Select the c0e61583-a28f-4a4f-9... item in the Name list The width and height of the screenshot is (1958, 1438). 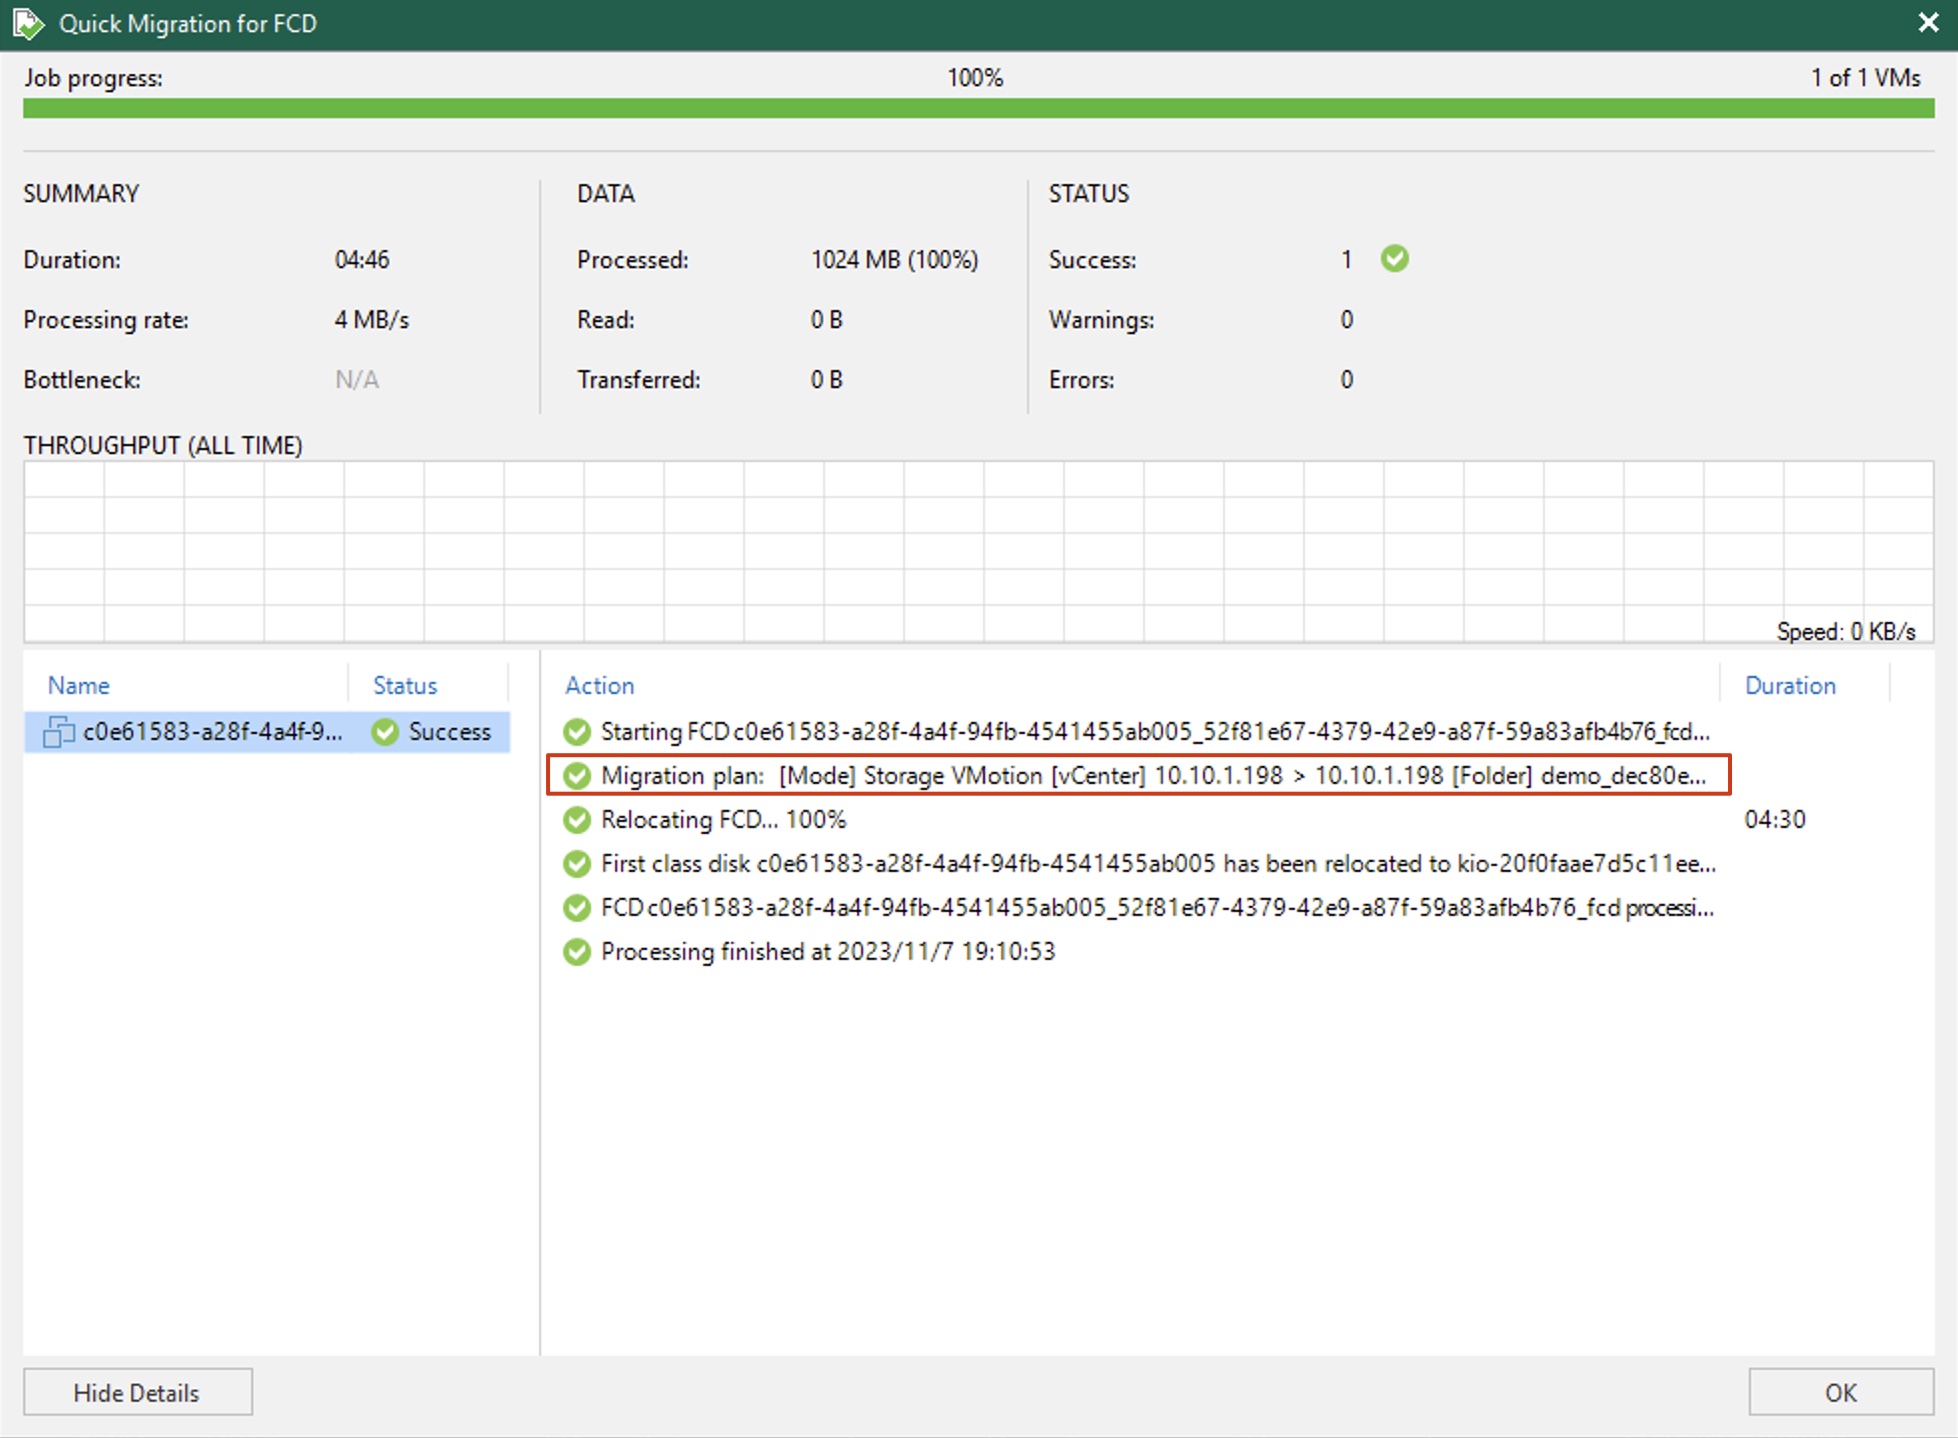(x=212, y=732)
